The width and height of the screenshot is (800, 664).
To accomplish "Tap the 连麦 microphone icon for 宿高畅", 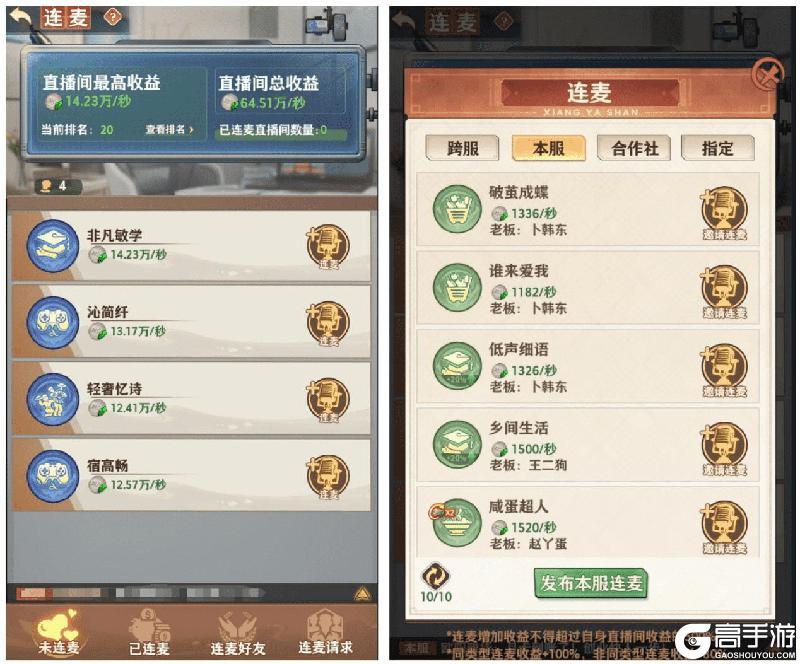I will [328, 476].
